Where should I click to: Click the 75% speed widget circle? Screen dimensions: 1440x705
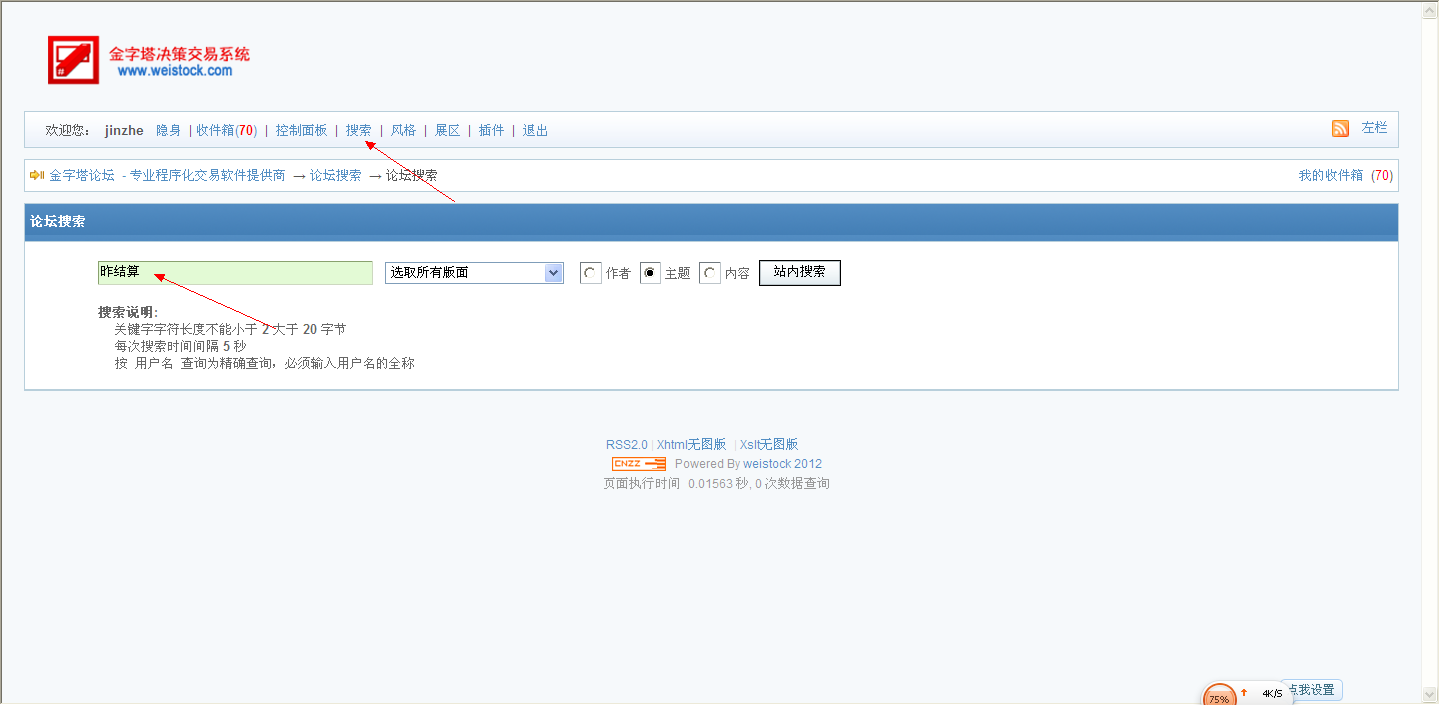[x=1219, y=696]
